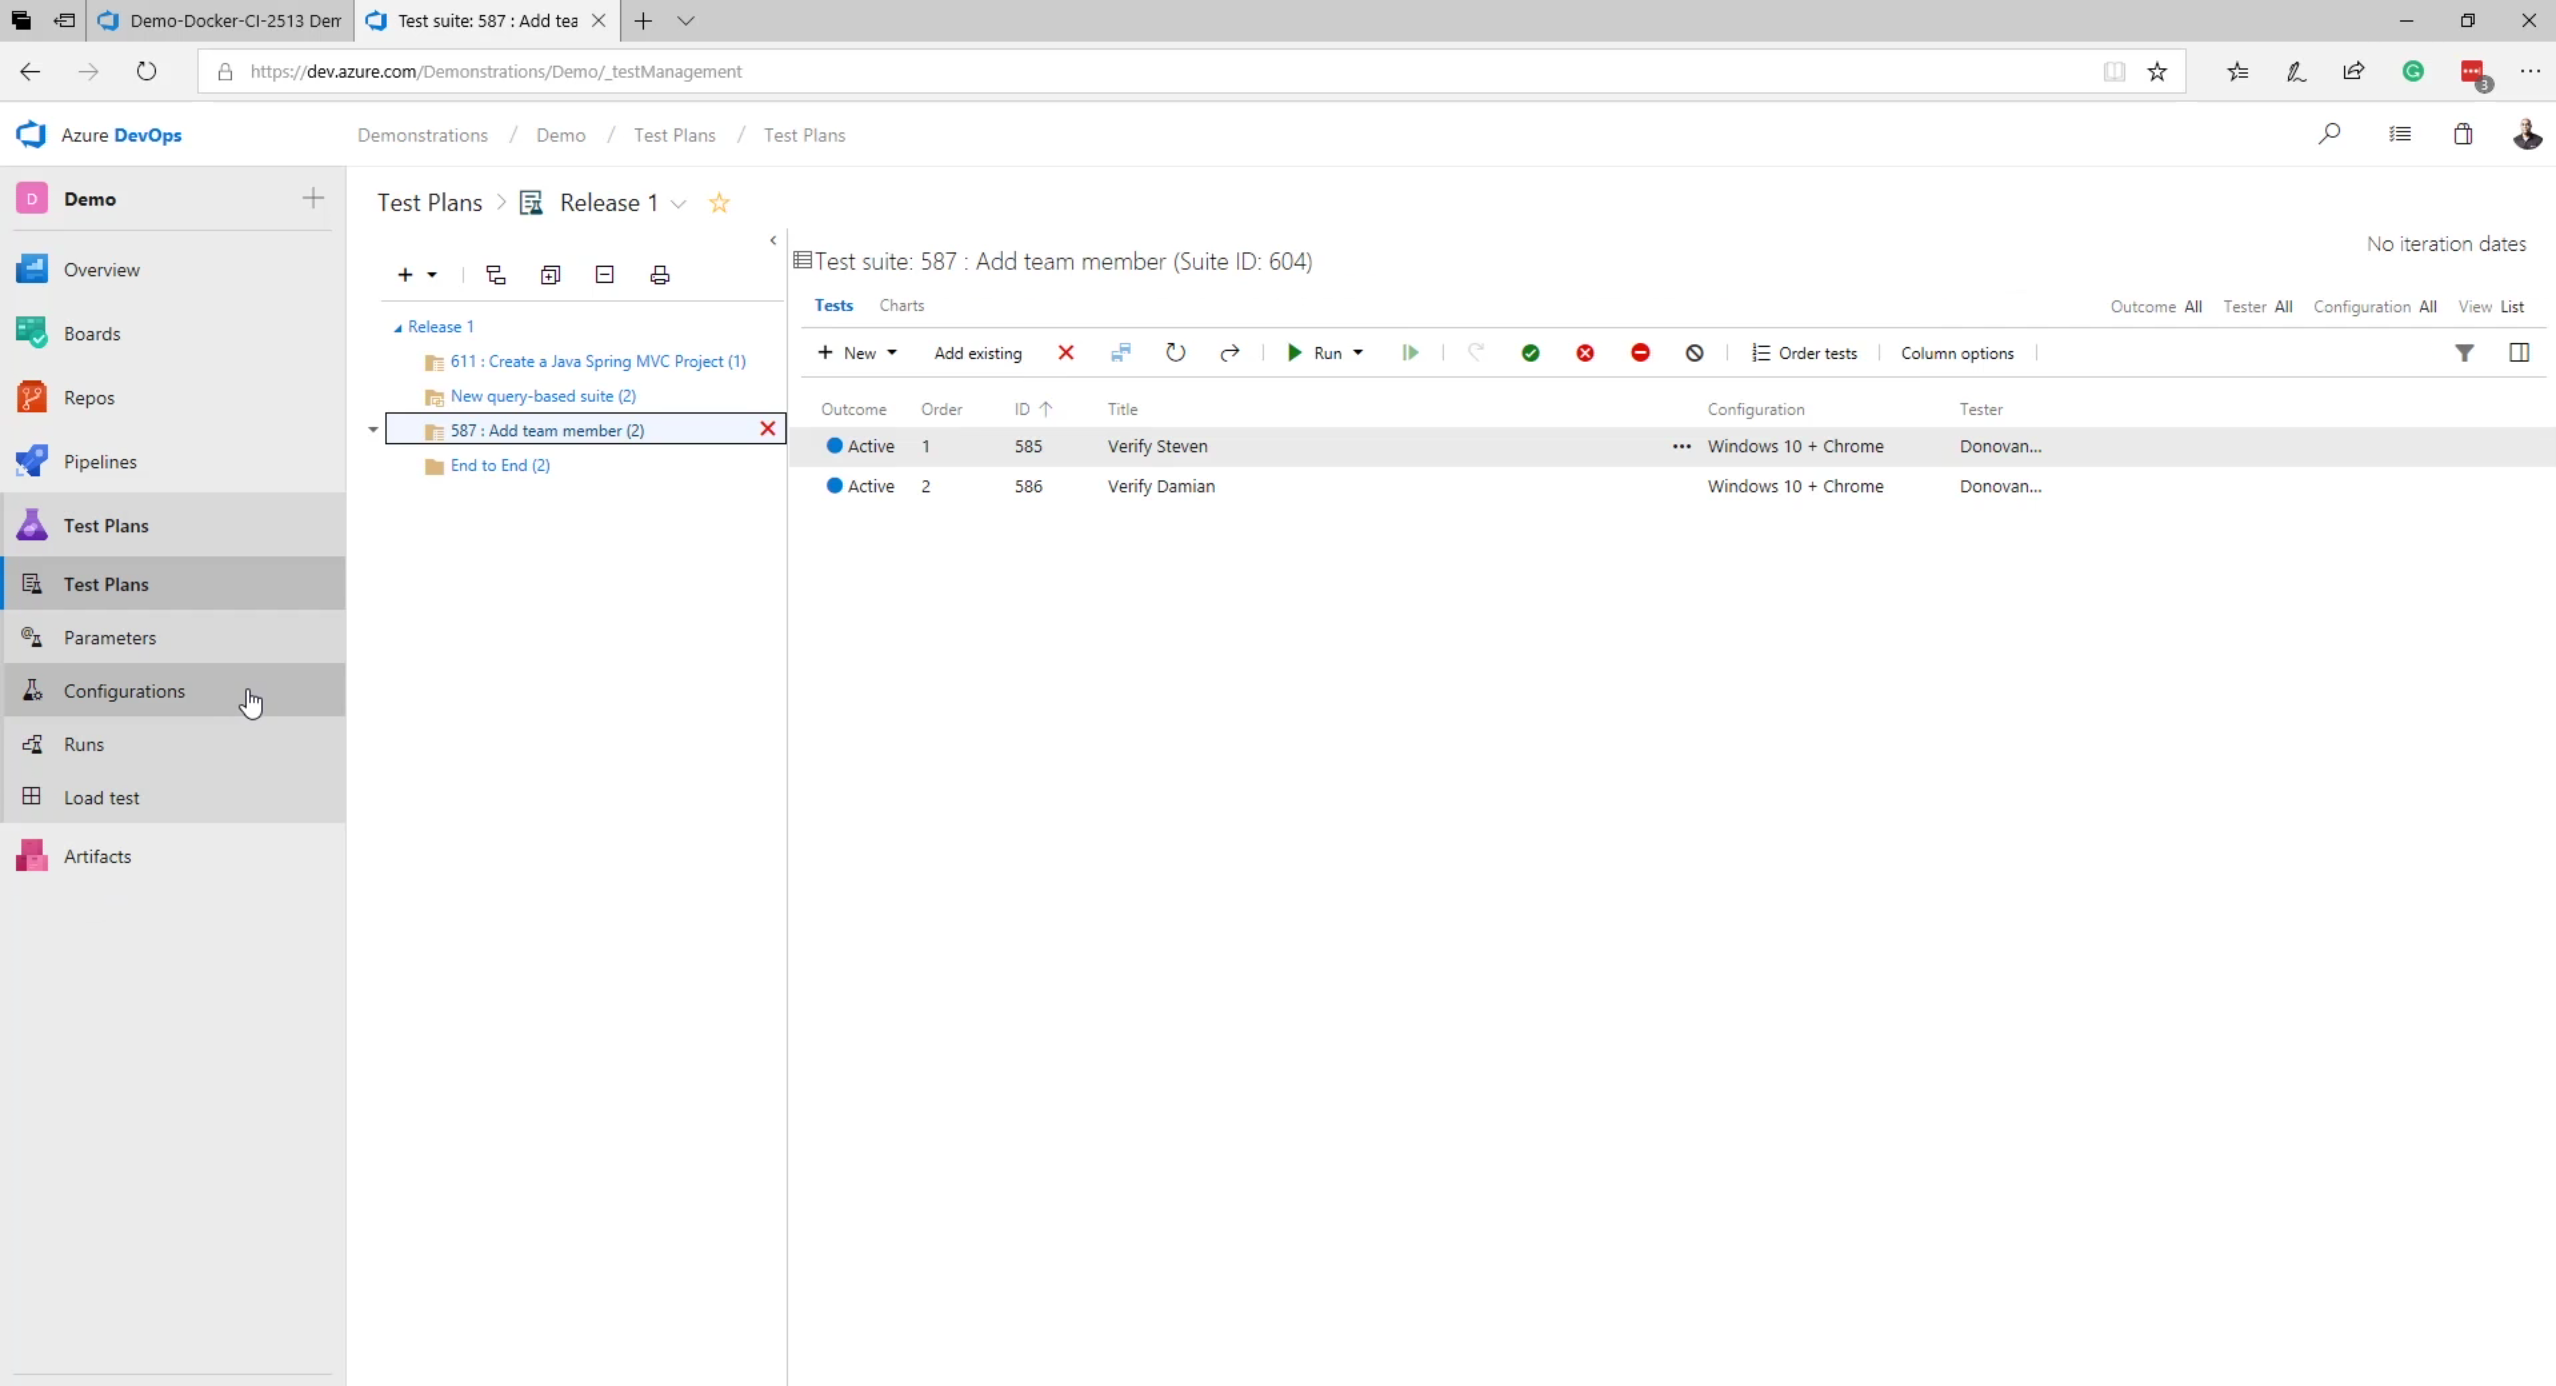The width and height of the screenshot is (2556, 1386).
Task: Sort by the ID column header
Action: coord(1033,409)
